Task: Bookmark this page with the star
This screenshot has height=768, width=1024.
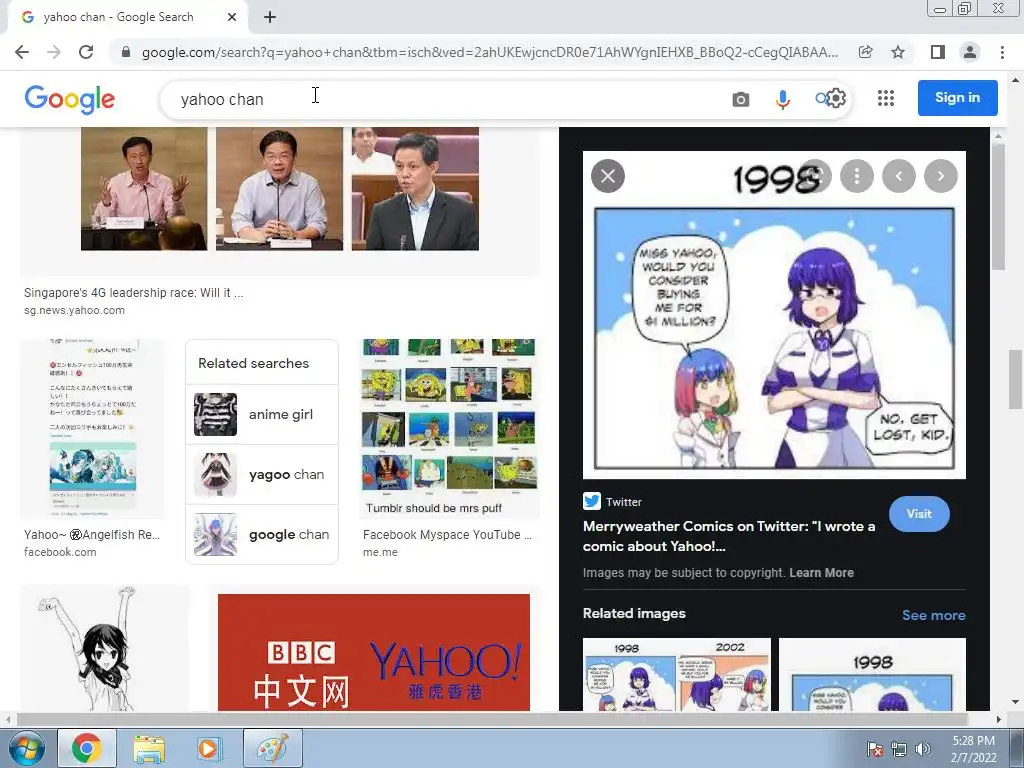Action: pos(898,52)
